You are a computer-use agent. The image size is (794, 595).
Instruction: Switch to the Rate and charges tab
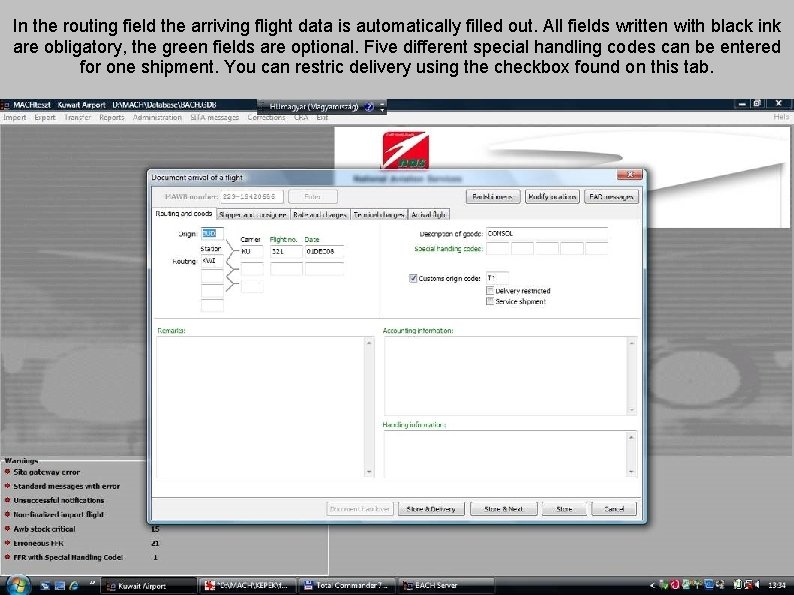tap(320, 215)
